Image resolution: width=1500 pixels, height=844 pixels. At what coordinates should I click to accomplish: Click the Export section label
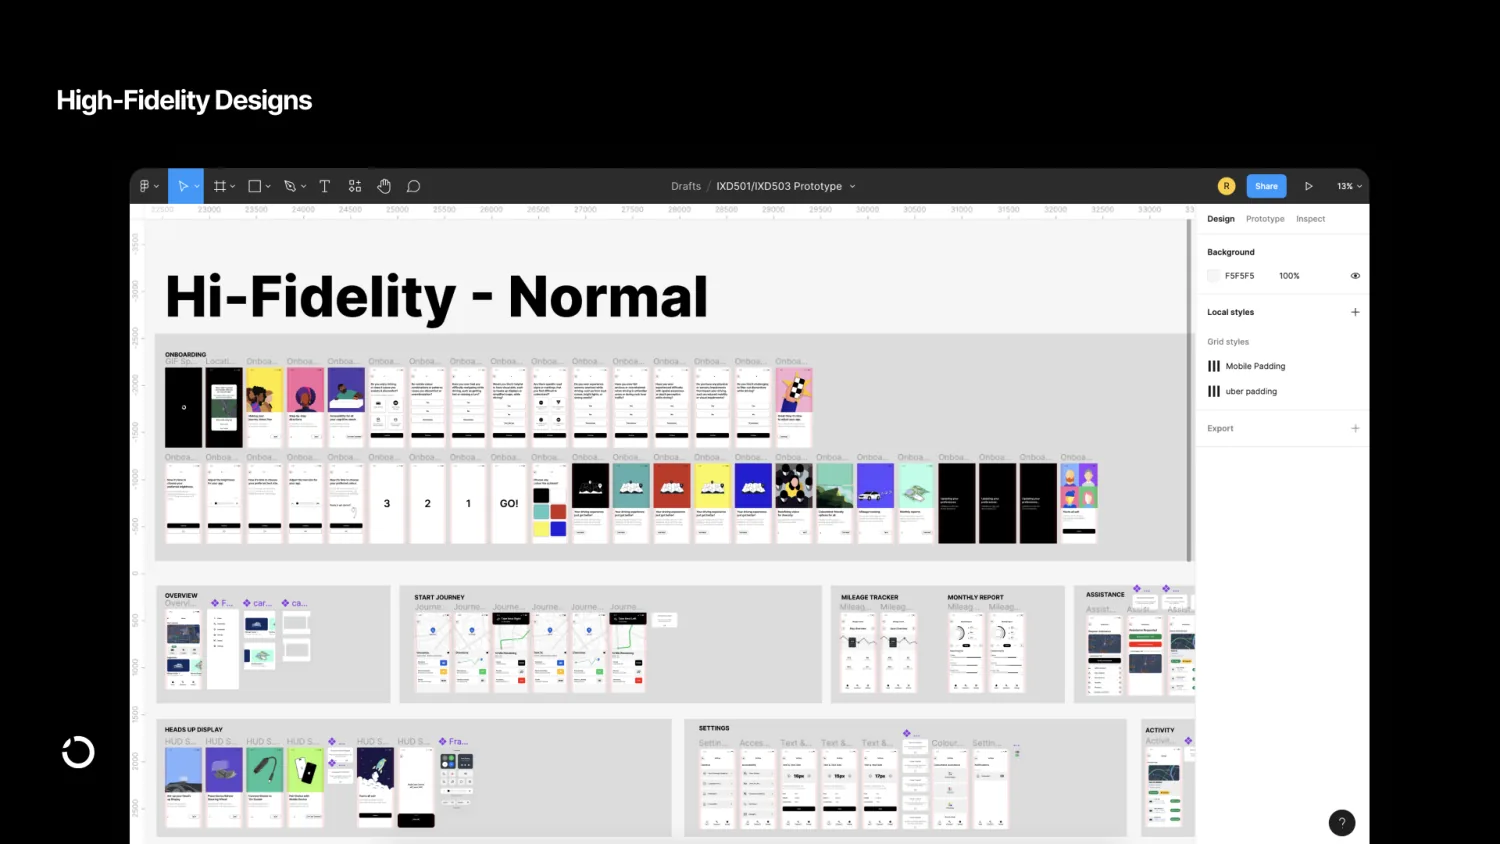[1220, 428]
